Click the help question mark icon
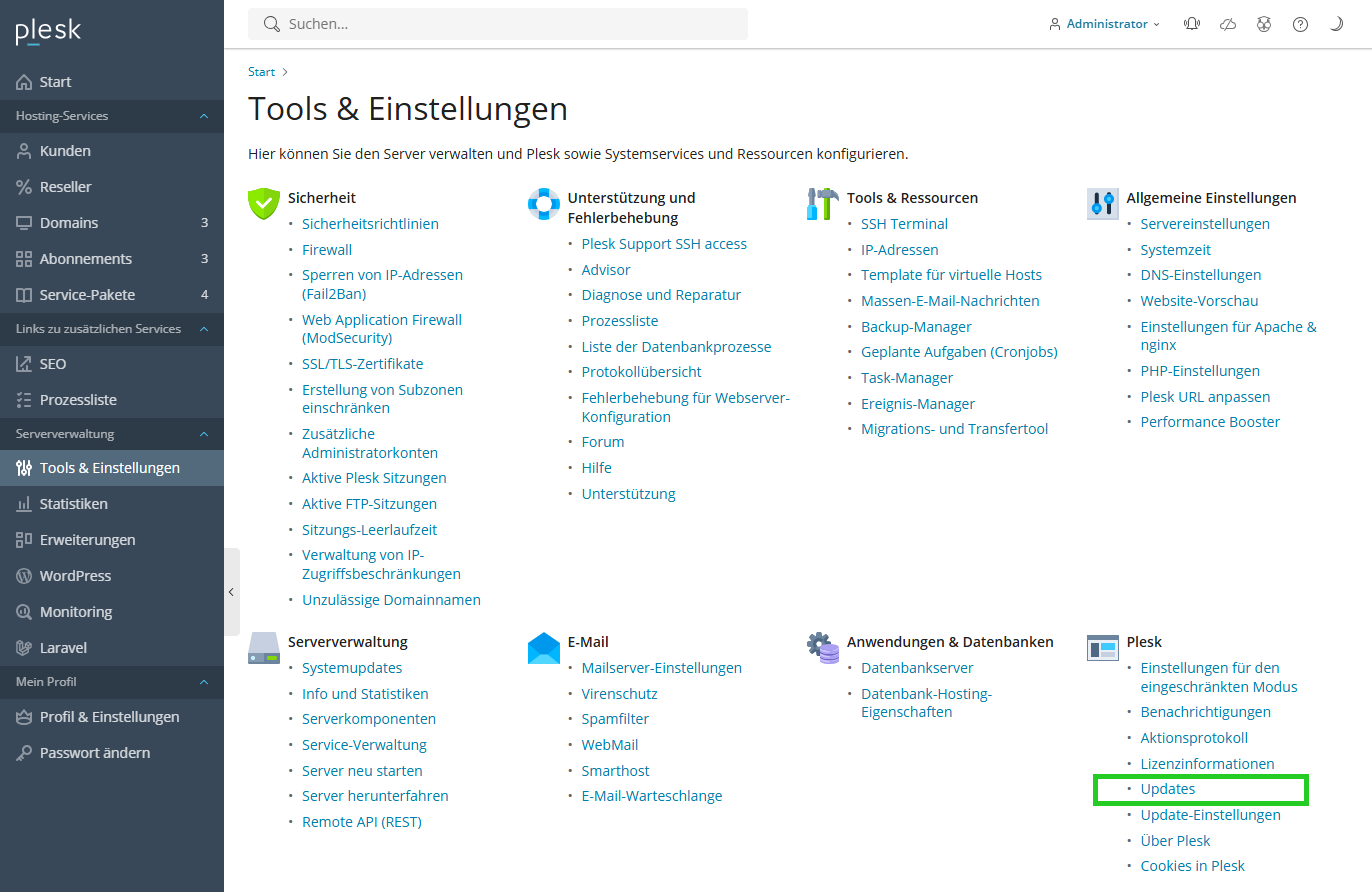Screen dimensions: 1372x892 (1300, 24)
